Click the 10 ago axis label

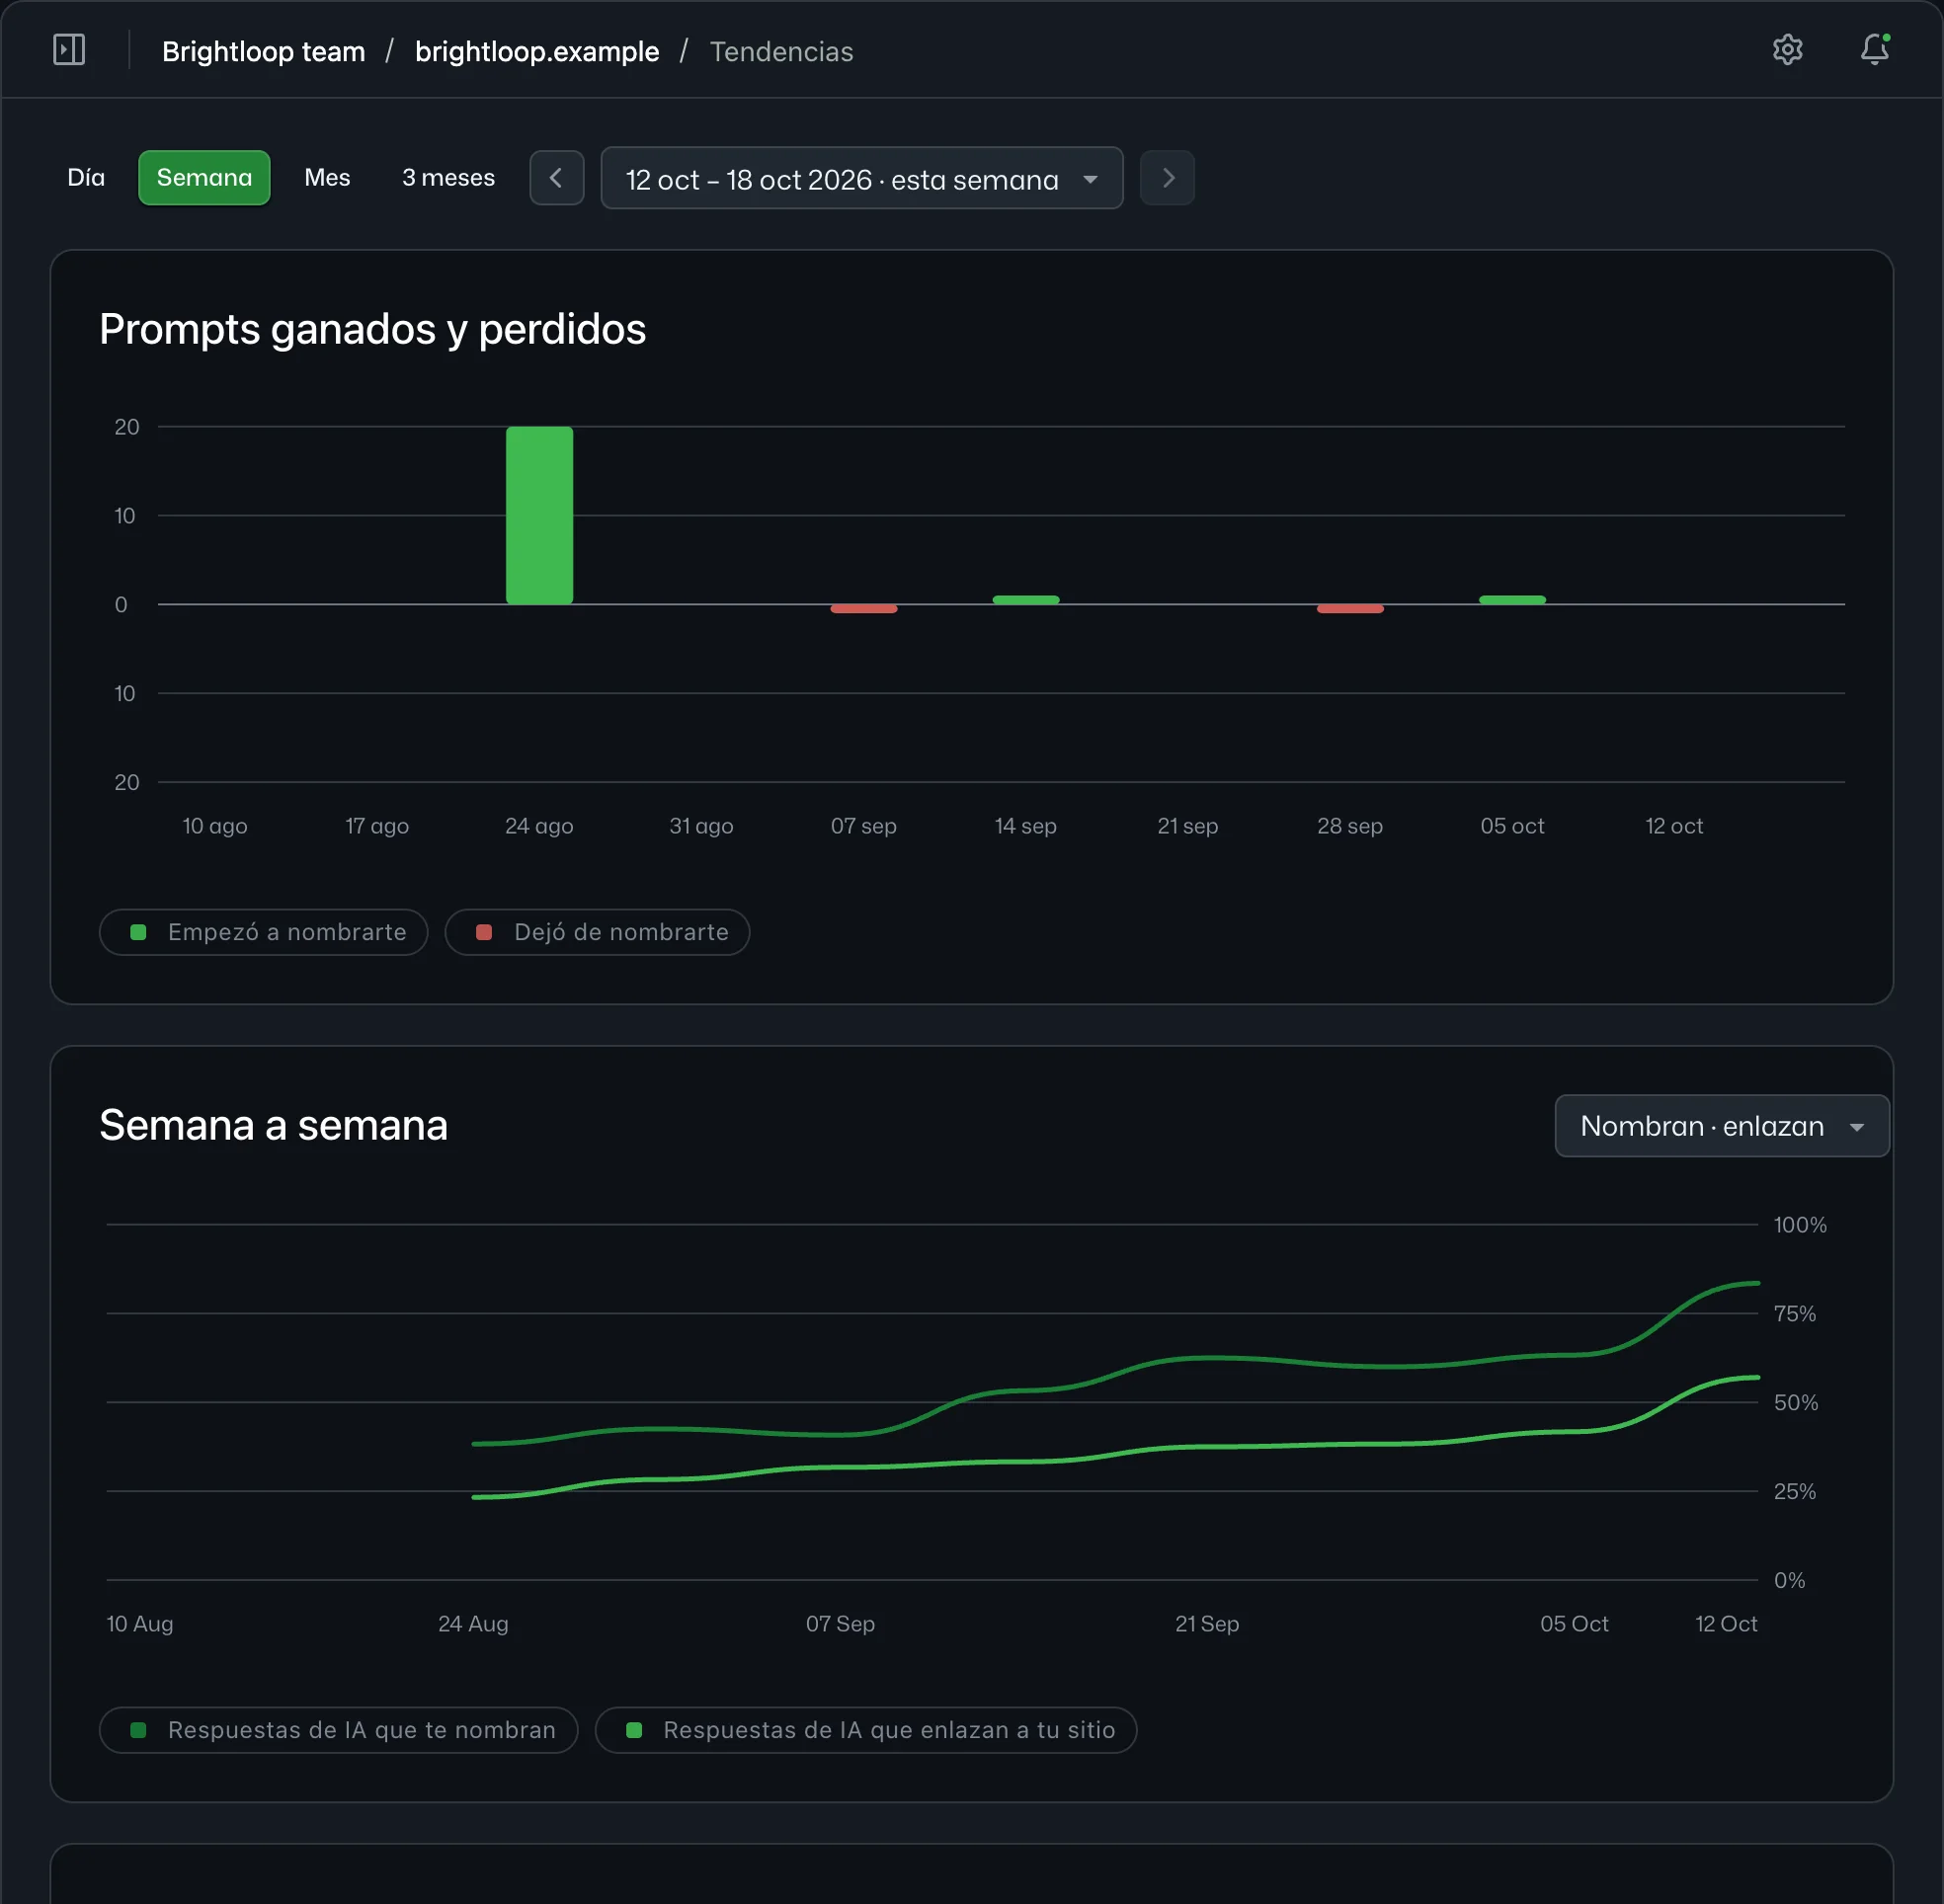215,826
